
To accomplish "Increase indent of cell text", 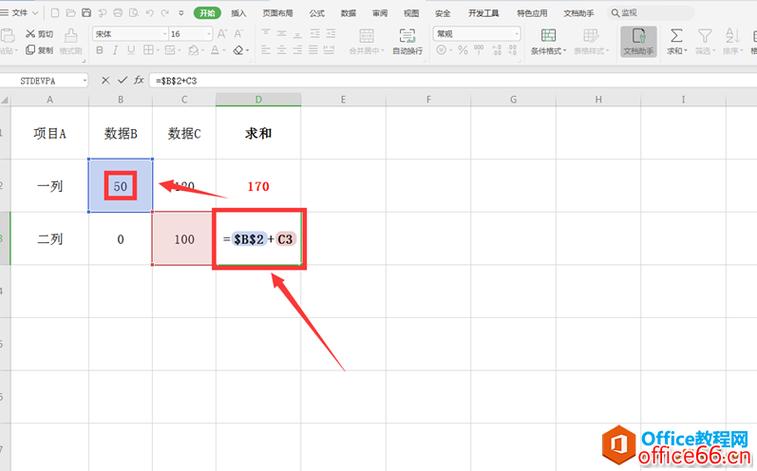I will pos(331,33).
